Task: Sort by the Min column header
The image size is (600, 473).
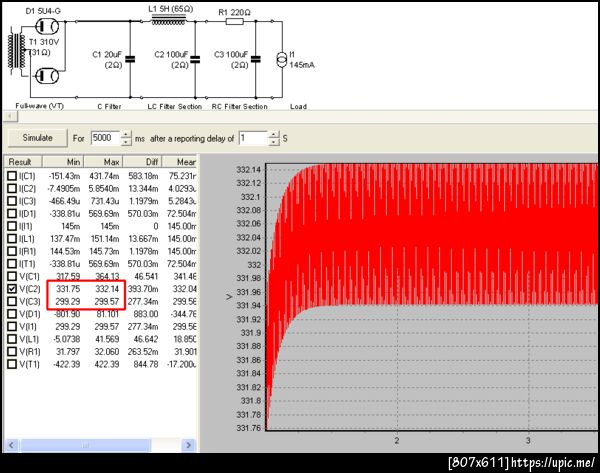Action: (63, 162)
